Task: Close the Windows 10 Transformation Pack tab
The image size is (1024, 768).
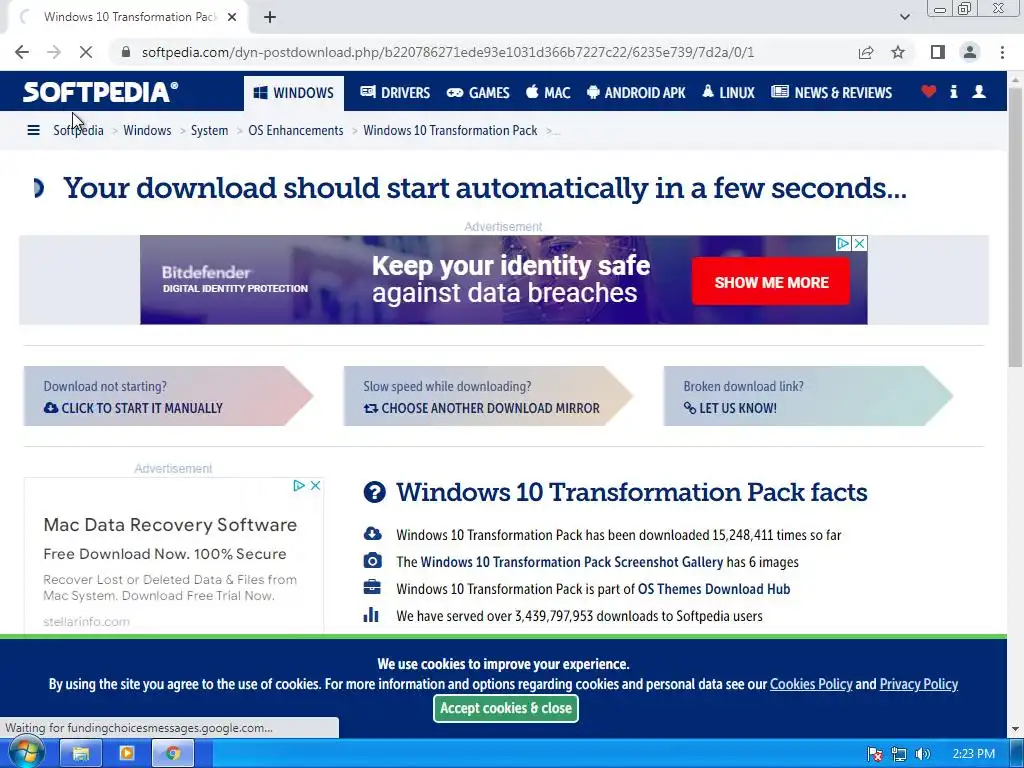Action: [x=232, y=17]
